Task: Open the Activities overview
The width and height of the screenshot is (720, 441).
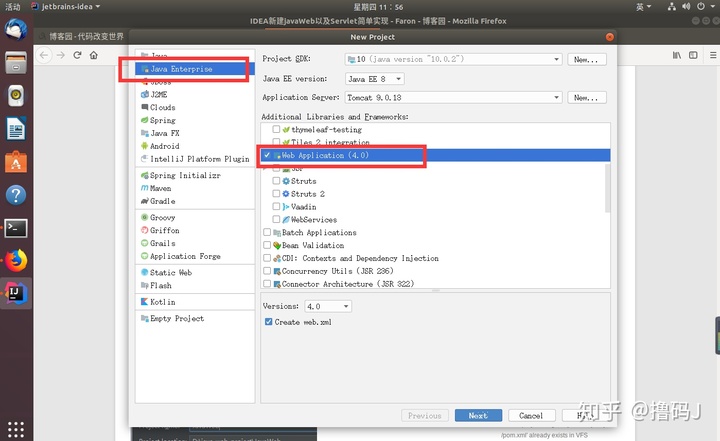Action: [13, 6]
